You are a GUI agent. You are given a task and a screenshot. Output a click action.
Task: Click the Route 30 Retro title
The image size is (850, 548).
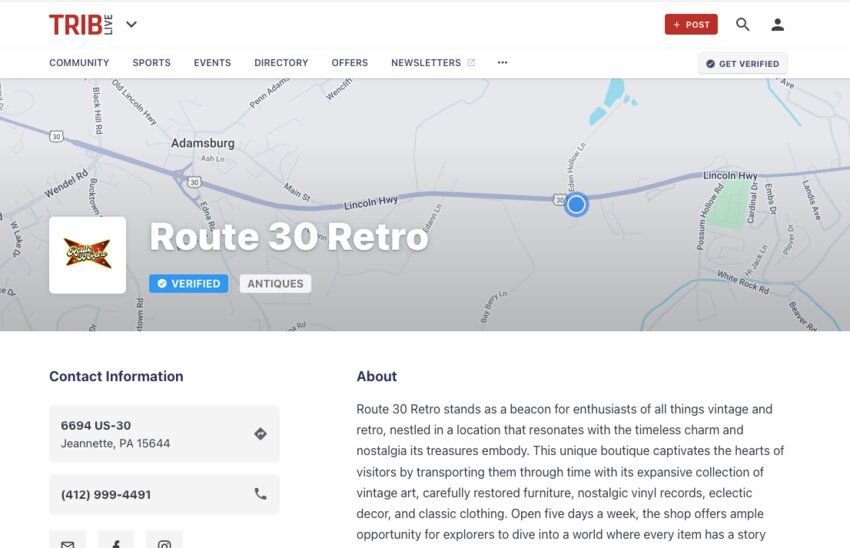click(x=289, y=237)
